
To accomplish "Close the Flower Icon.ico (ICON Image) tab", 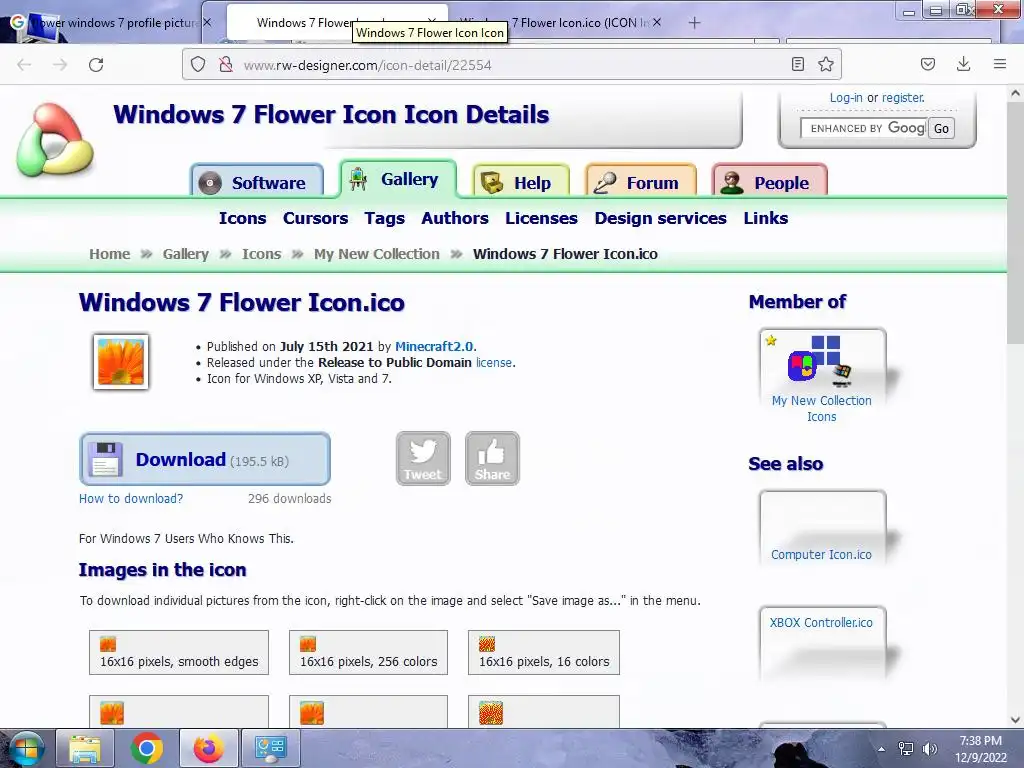I will click(657, 22).
